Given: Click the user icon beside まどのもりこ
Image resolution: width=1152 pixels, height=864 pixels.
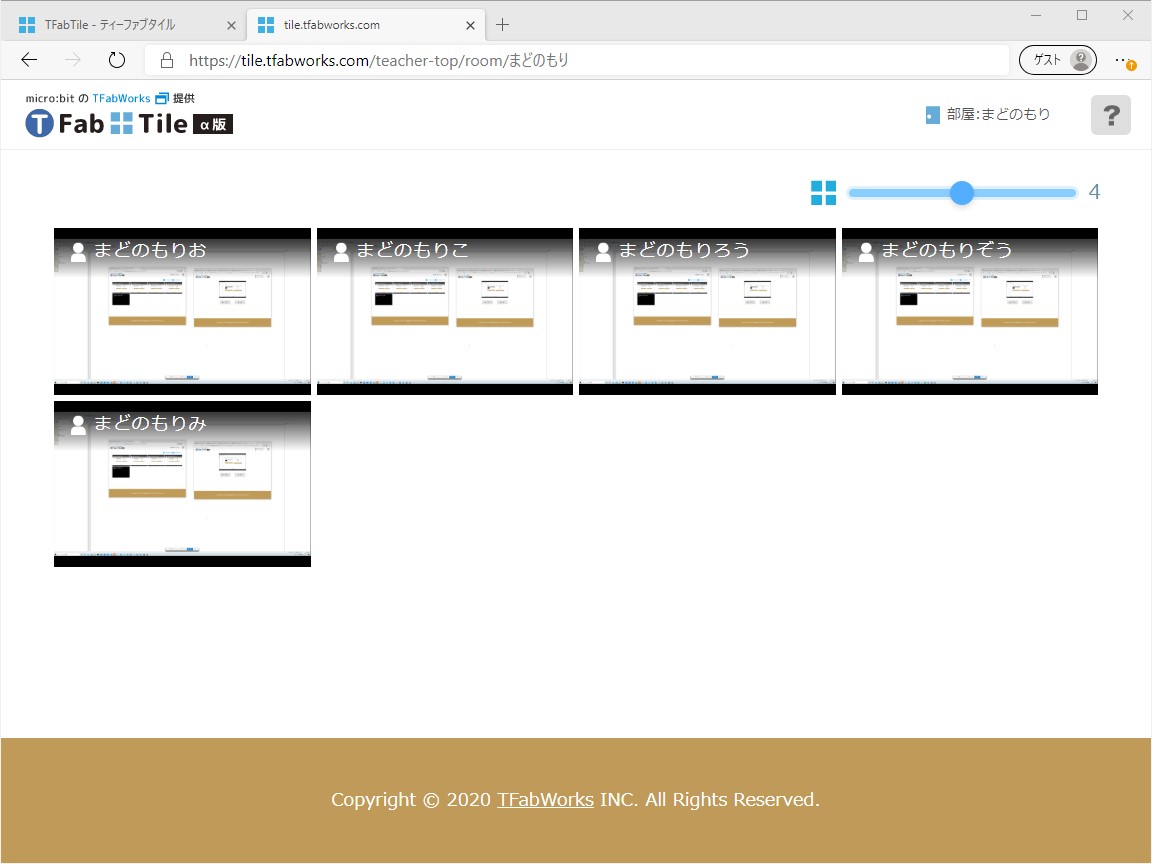Looking at the screenshot, I should tap(341, 252).
